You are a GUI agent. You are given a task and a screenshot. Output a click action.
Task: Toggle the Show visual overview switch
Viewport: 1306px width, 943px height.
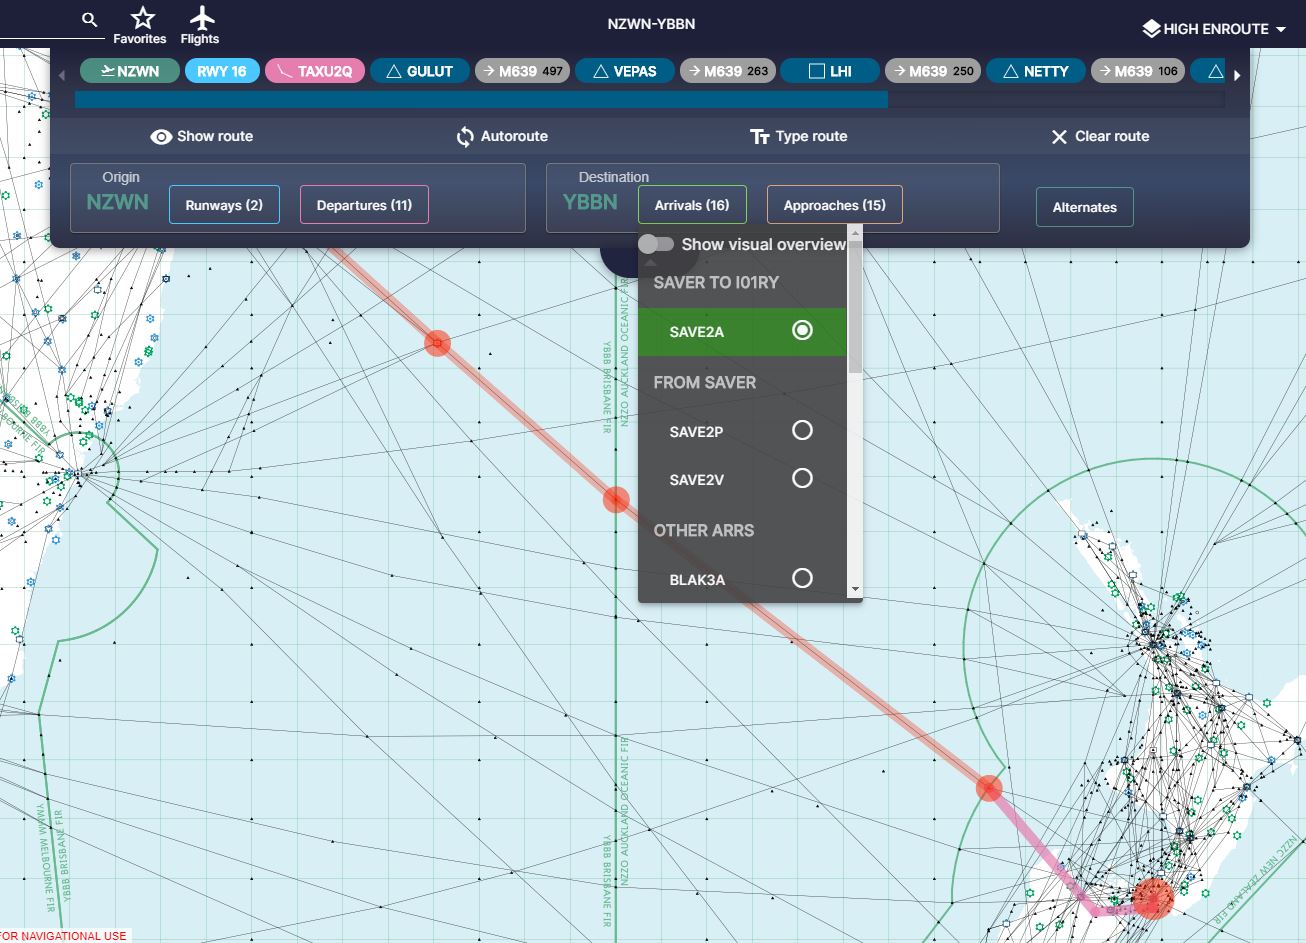coord(657,244)
